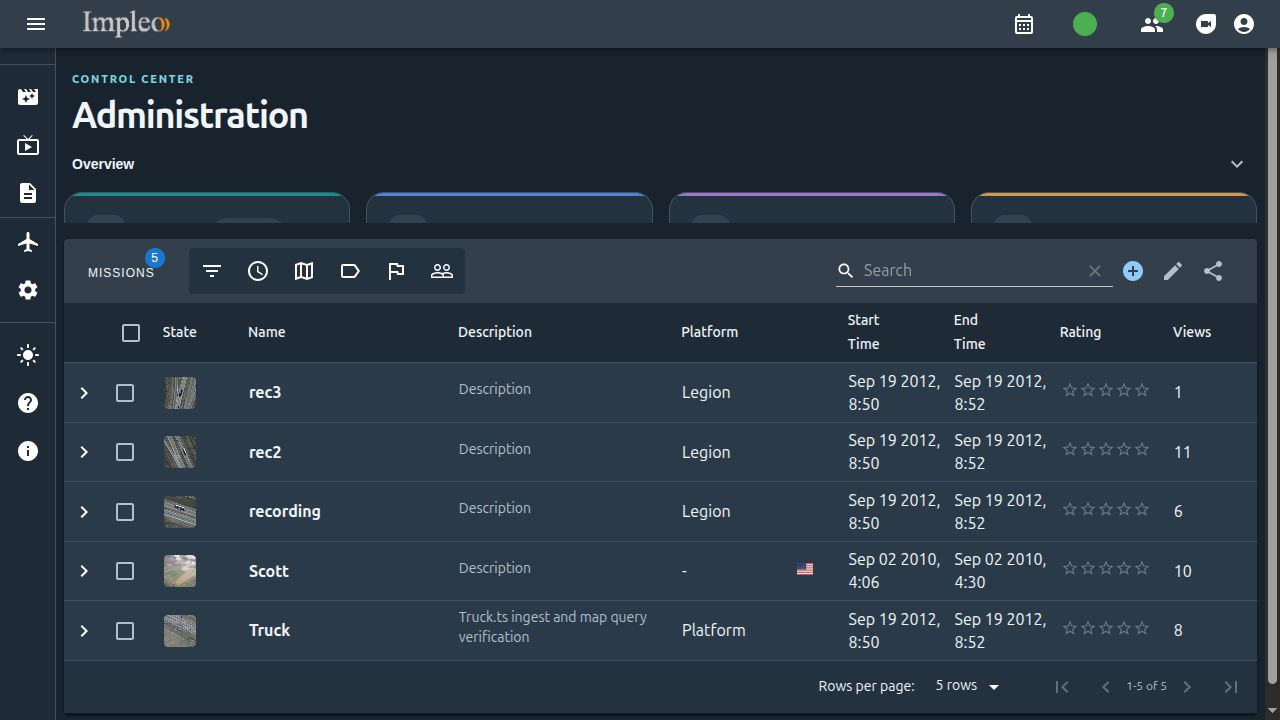Select the Missions tab

[121, 272]
